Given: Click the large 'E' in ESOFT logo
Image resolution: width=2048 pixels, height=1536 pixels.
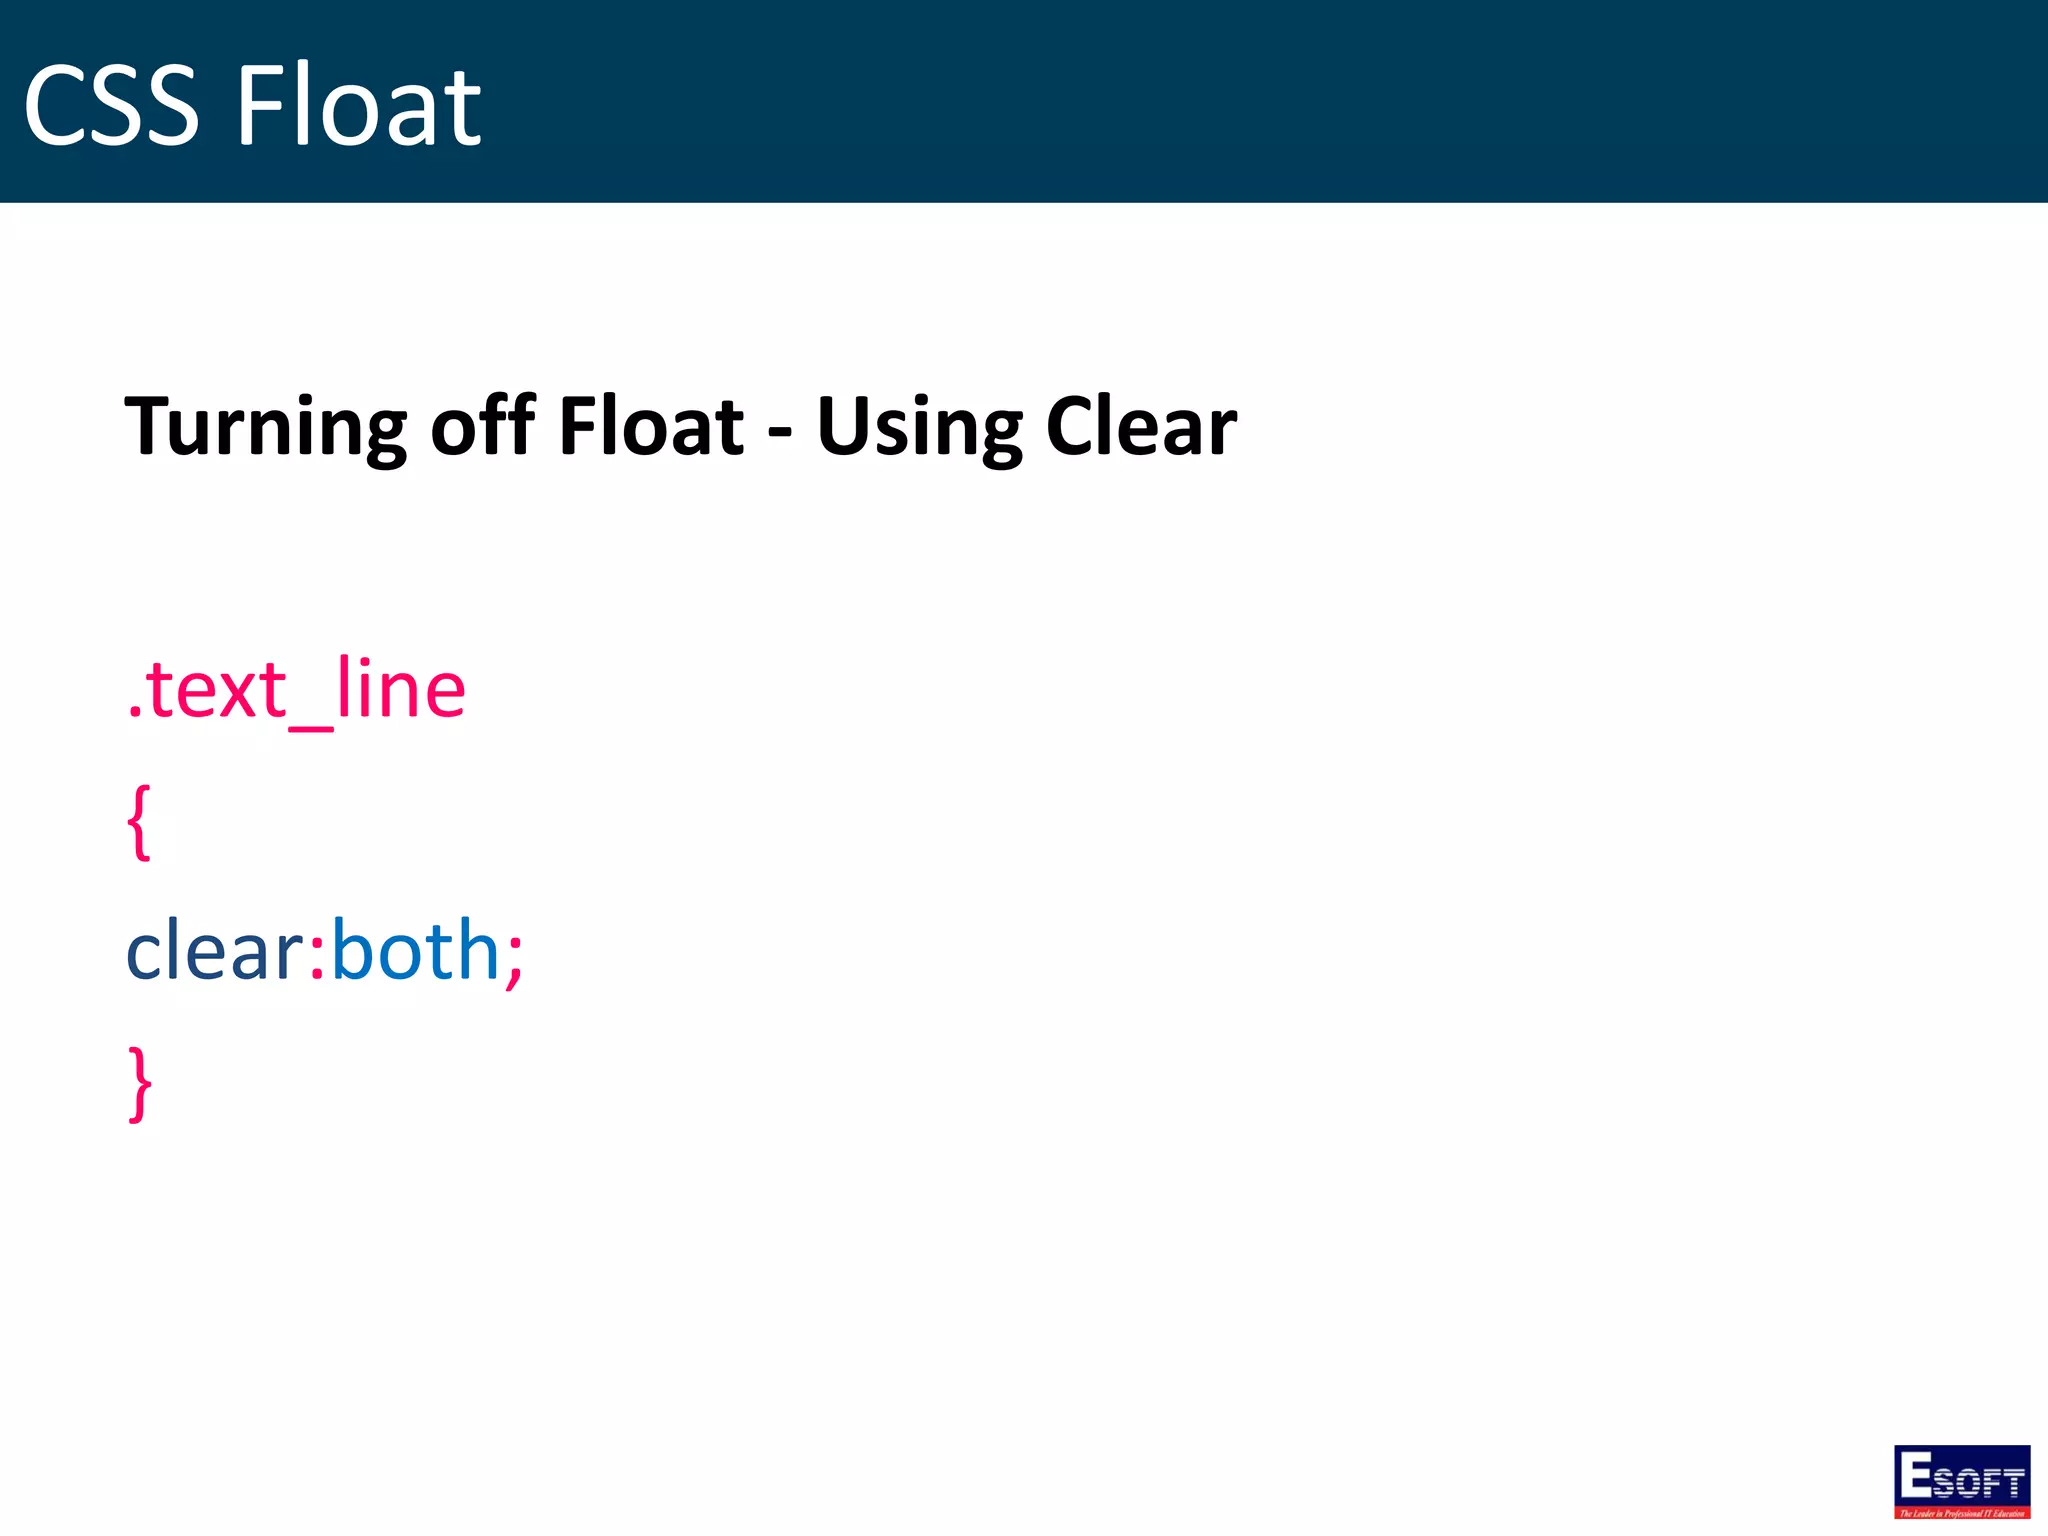Looking at the screenshot, I should 1915,1473.
